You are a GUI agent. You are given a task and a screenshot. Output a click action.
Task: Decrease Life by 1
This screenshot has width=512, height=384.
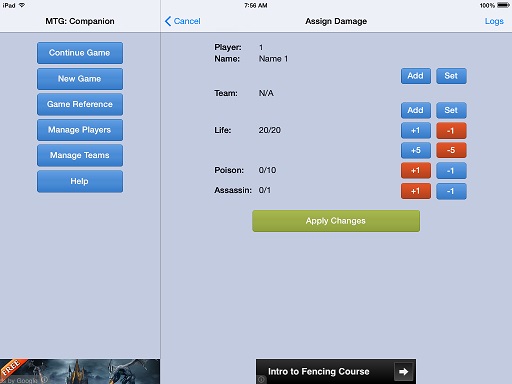coord(451,131)
